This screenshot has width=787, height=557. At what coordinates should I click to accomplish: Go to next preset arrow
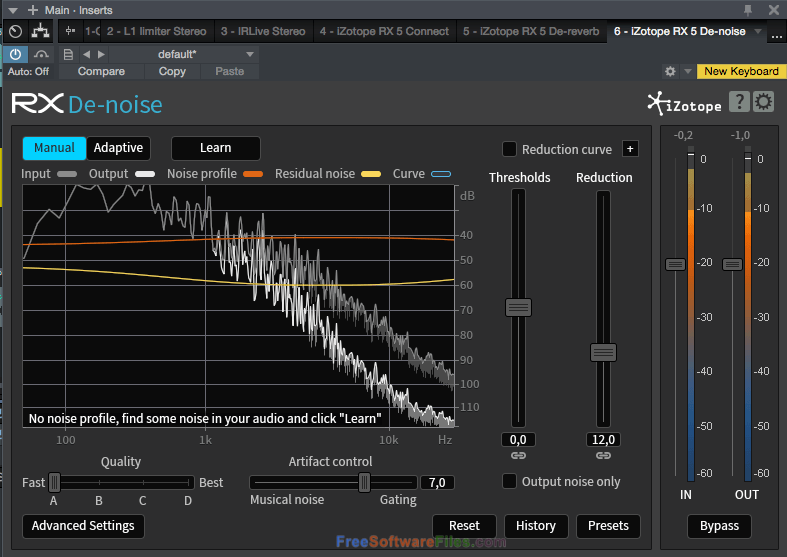[101, 54]
